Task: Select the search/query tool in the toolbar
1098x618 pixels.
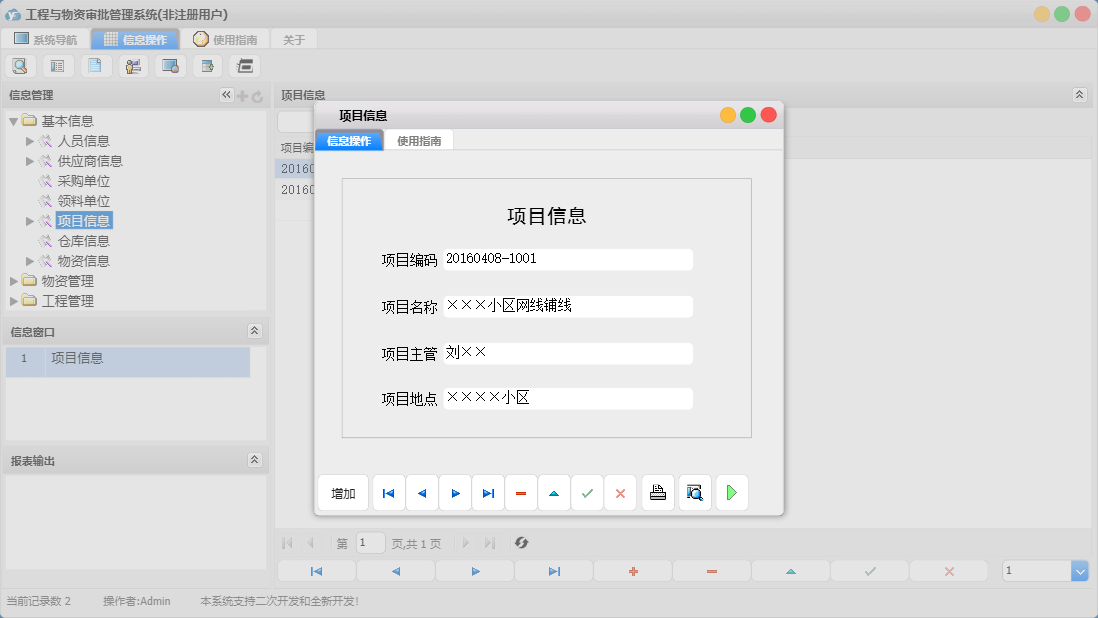Action: (x=20, y=65)
